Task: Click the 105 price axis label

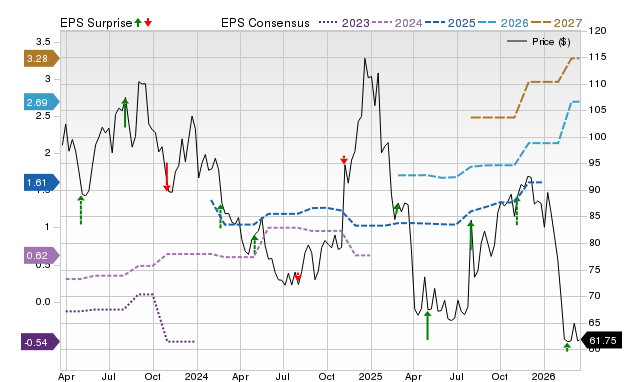Action: (x=598, y=110)
